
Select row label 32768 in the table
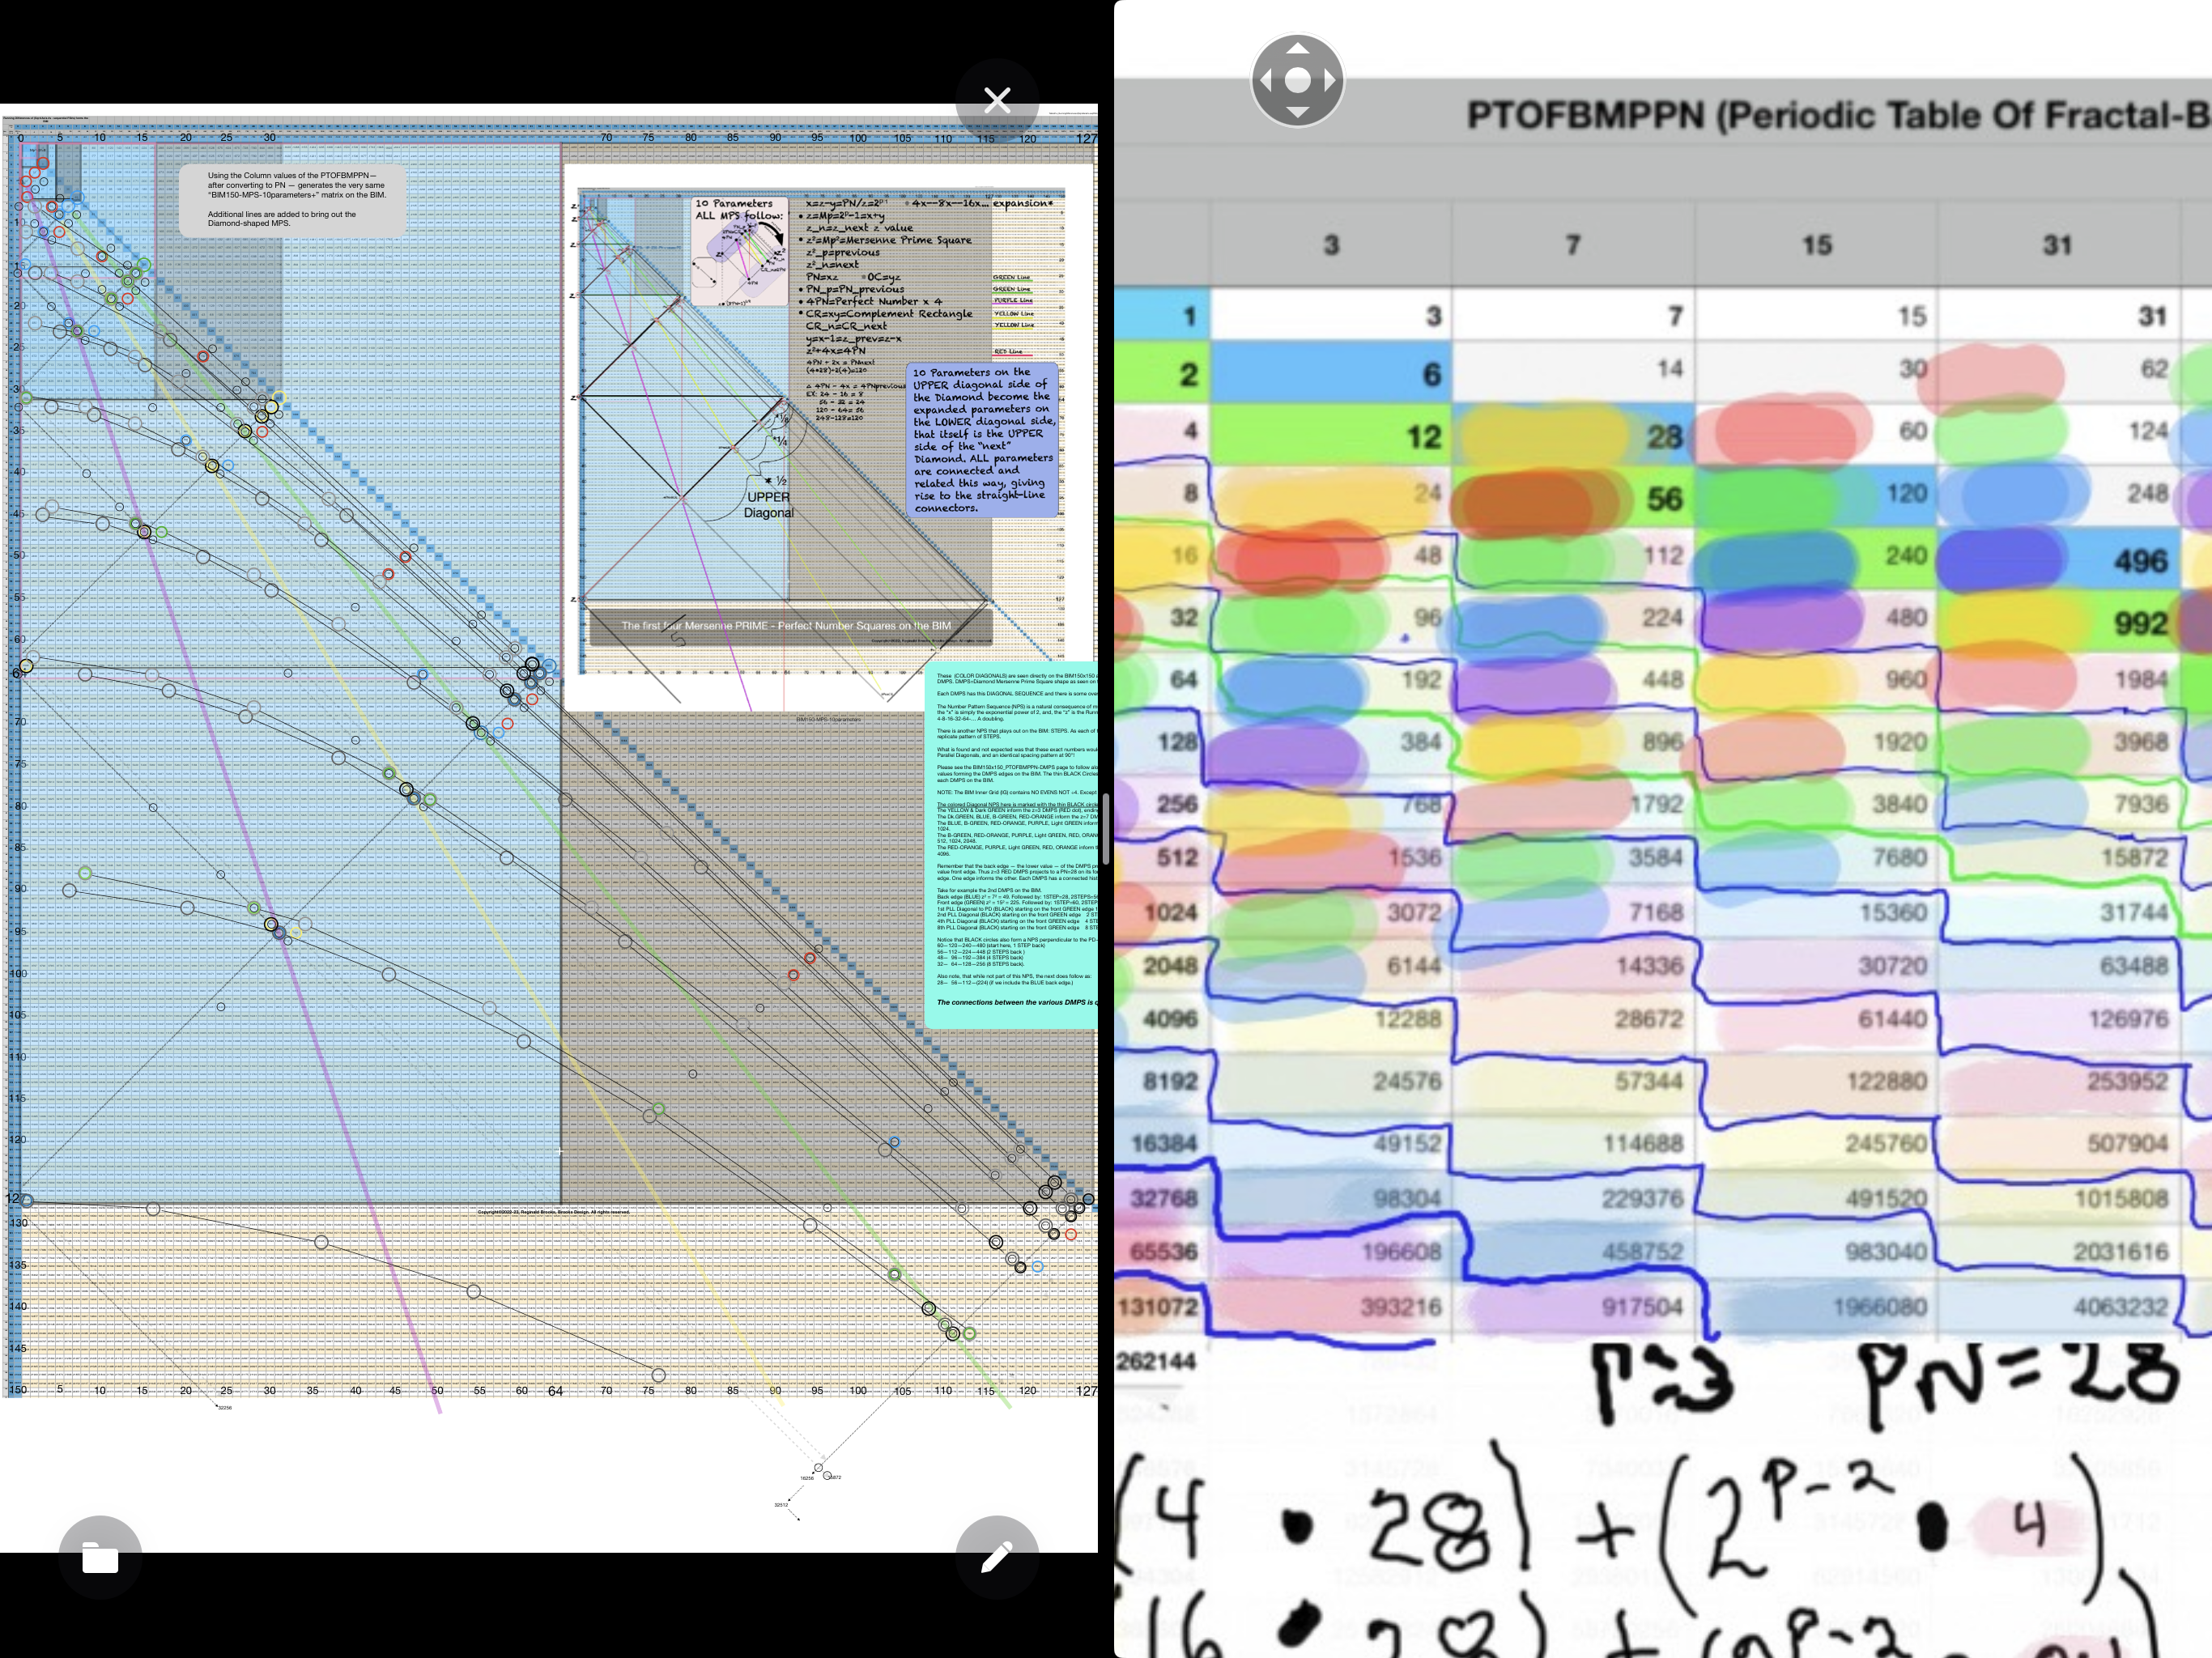1163,1198
